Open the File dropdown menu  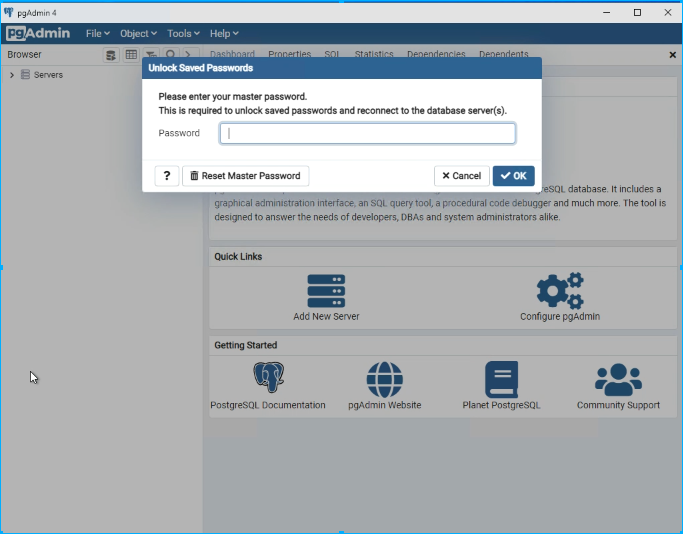pos(97,33)
